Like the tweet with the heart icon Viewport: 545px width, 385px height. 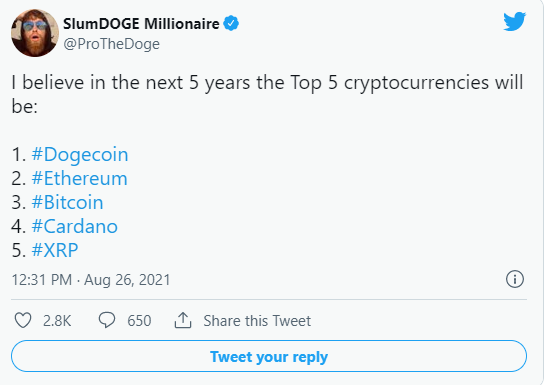(23, 320)
